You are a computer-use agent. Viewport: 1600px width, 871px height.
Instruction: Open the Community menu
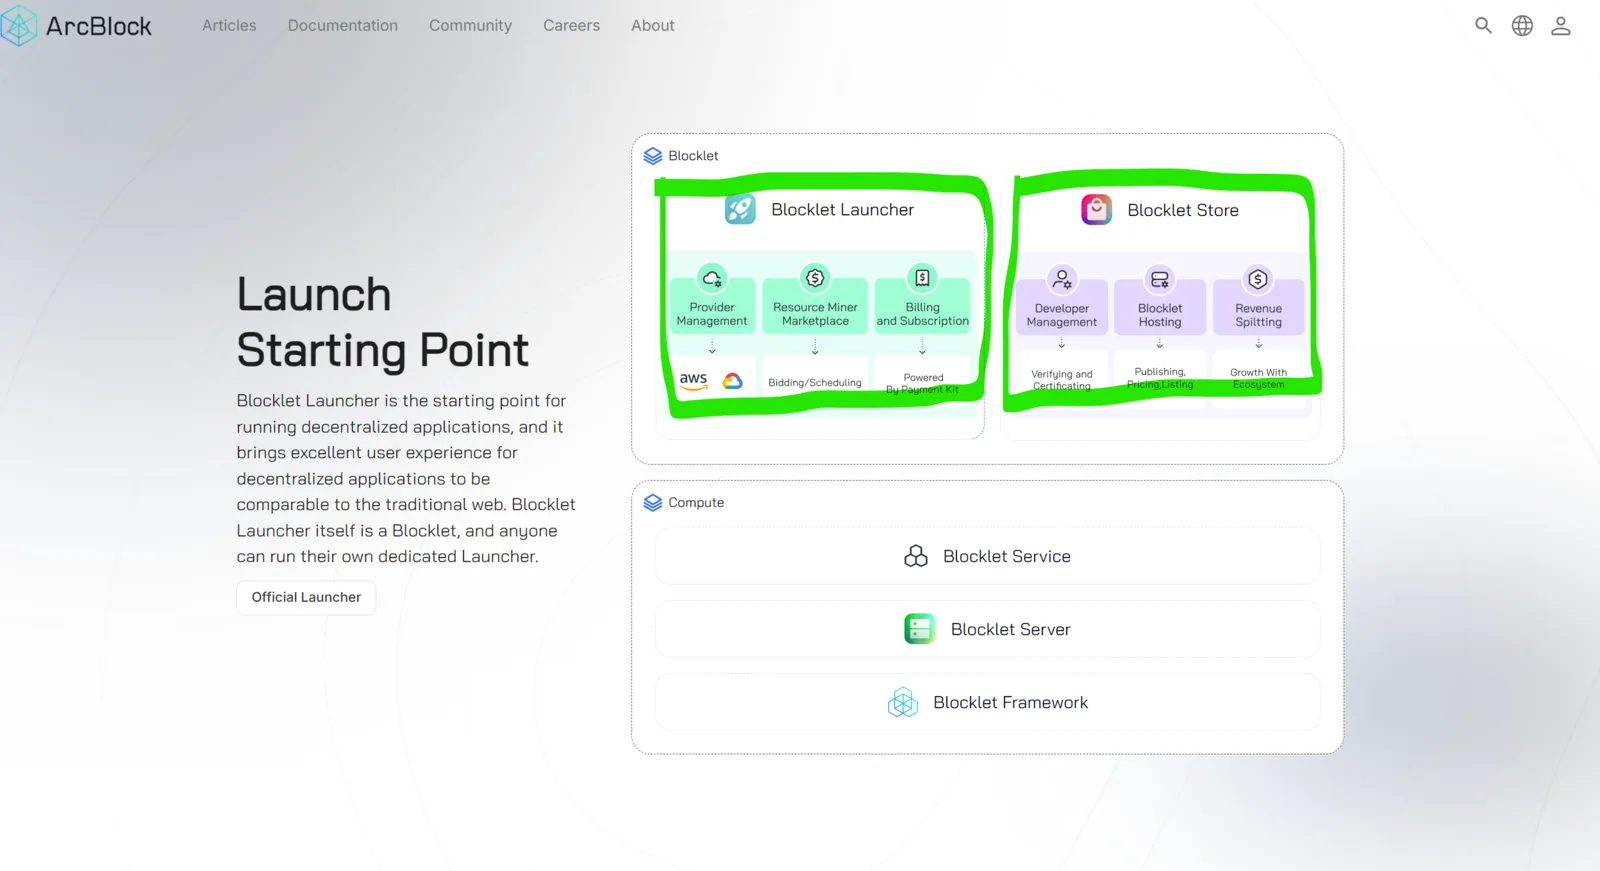tap(471, 26)
